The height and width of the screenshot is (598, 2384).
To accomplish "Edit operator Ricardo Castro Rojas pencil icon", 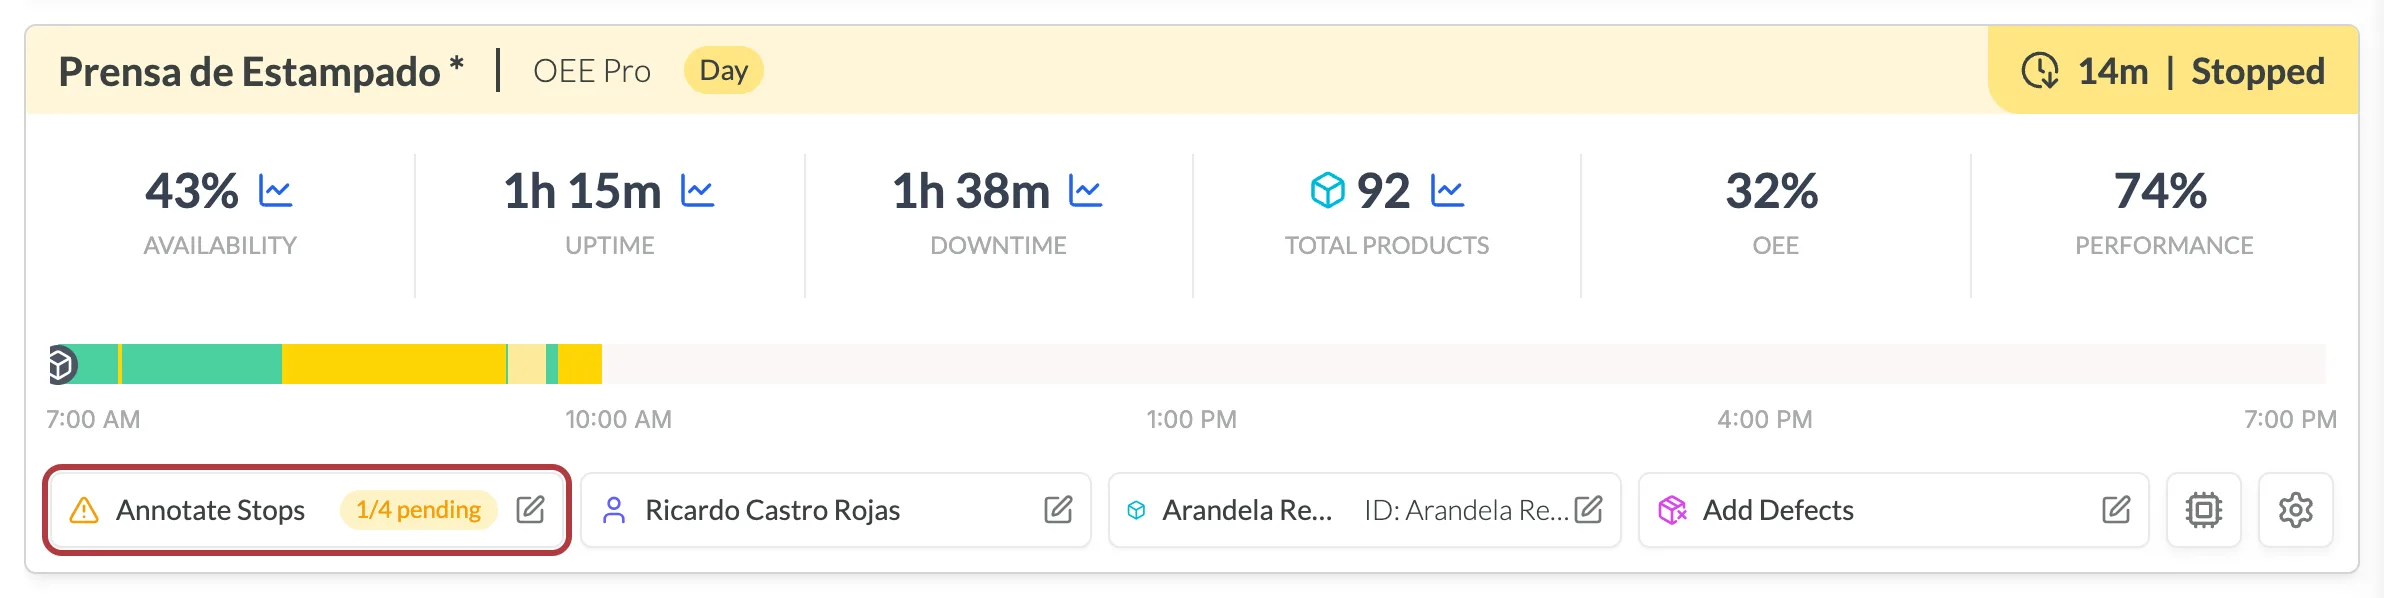I will (x=1058, y=510).
